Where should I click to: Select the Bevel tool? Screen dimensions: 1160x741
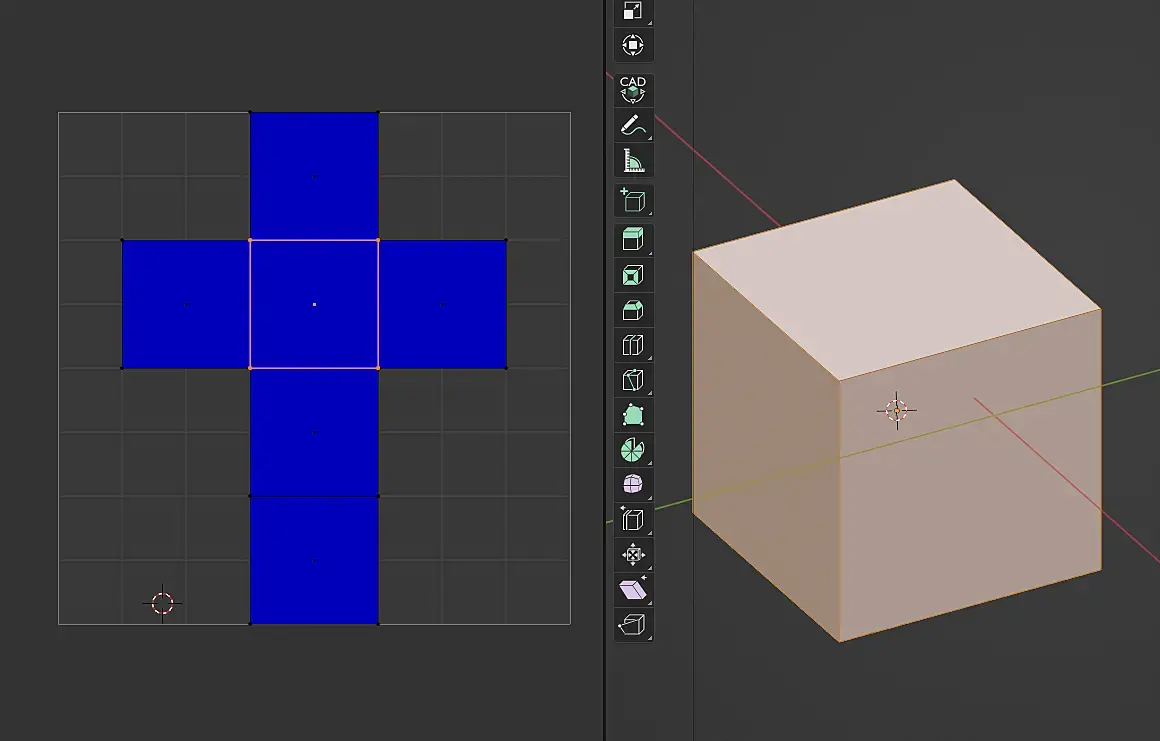coord(633,310)
